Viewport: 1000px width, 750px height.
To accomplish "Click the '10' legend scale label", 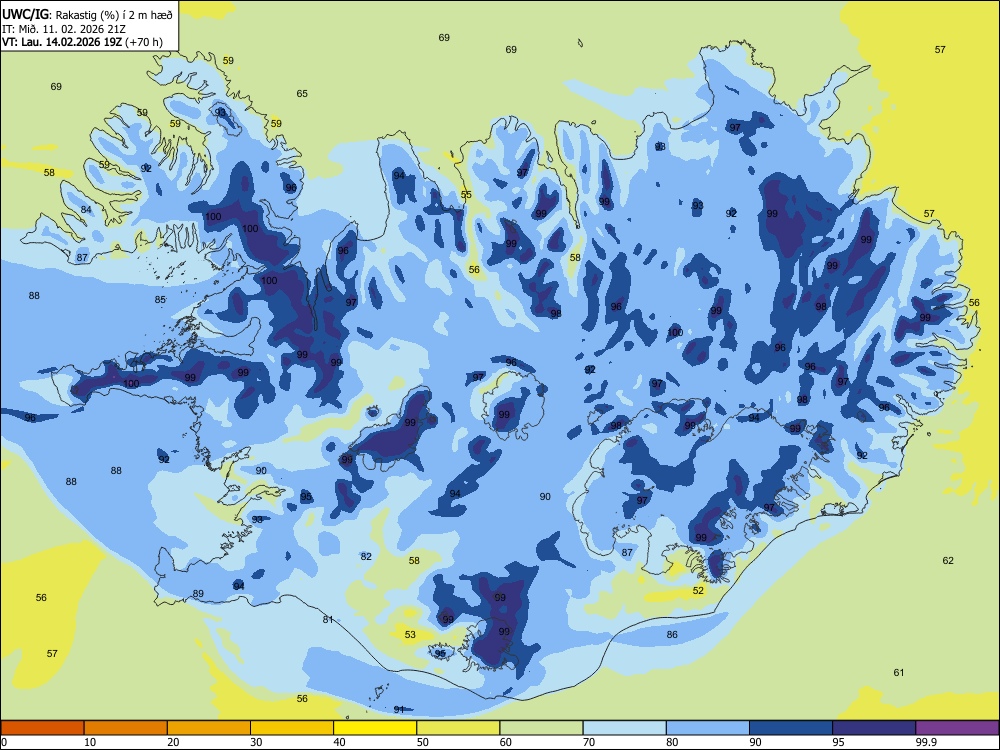I will (x=90, y=742).
